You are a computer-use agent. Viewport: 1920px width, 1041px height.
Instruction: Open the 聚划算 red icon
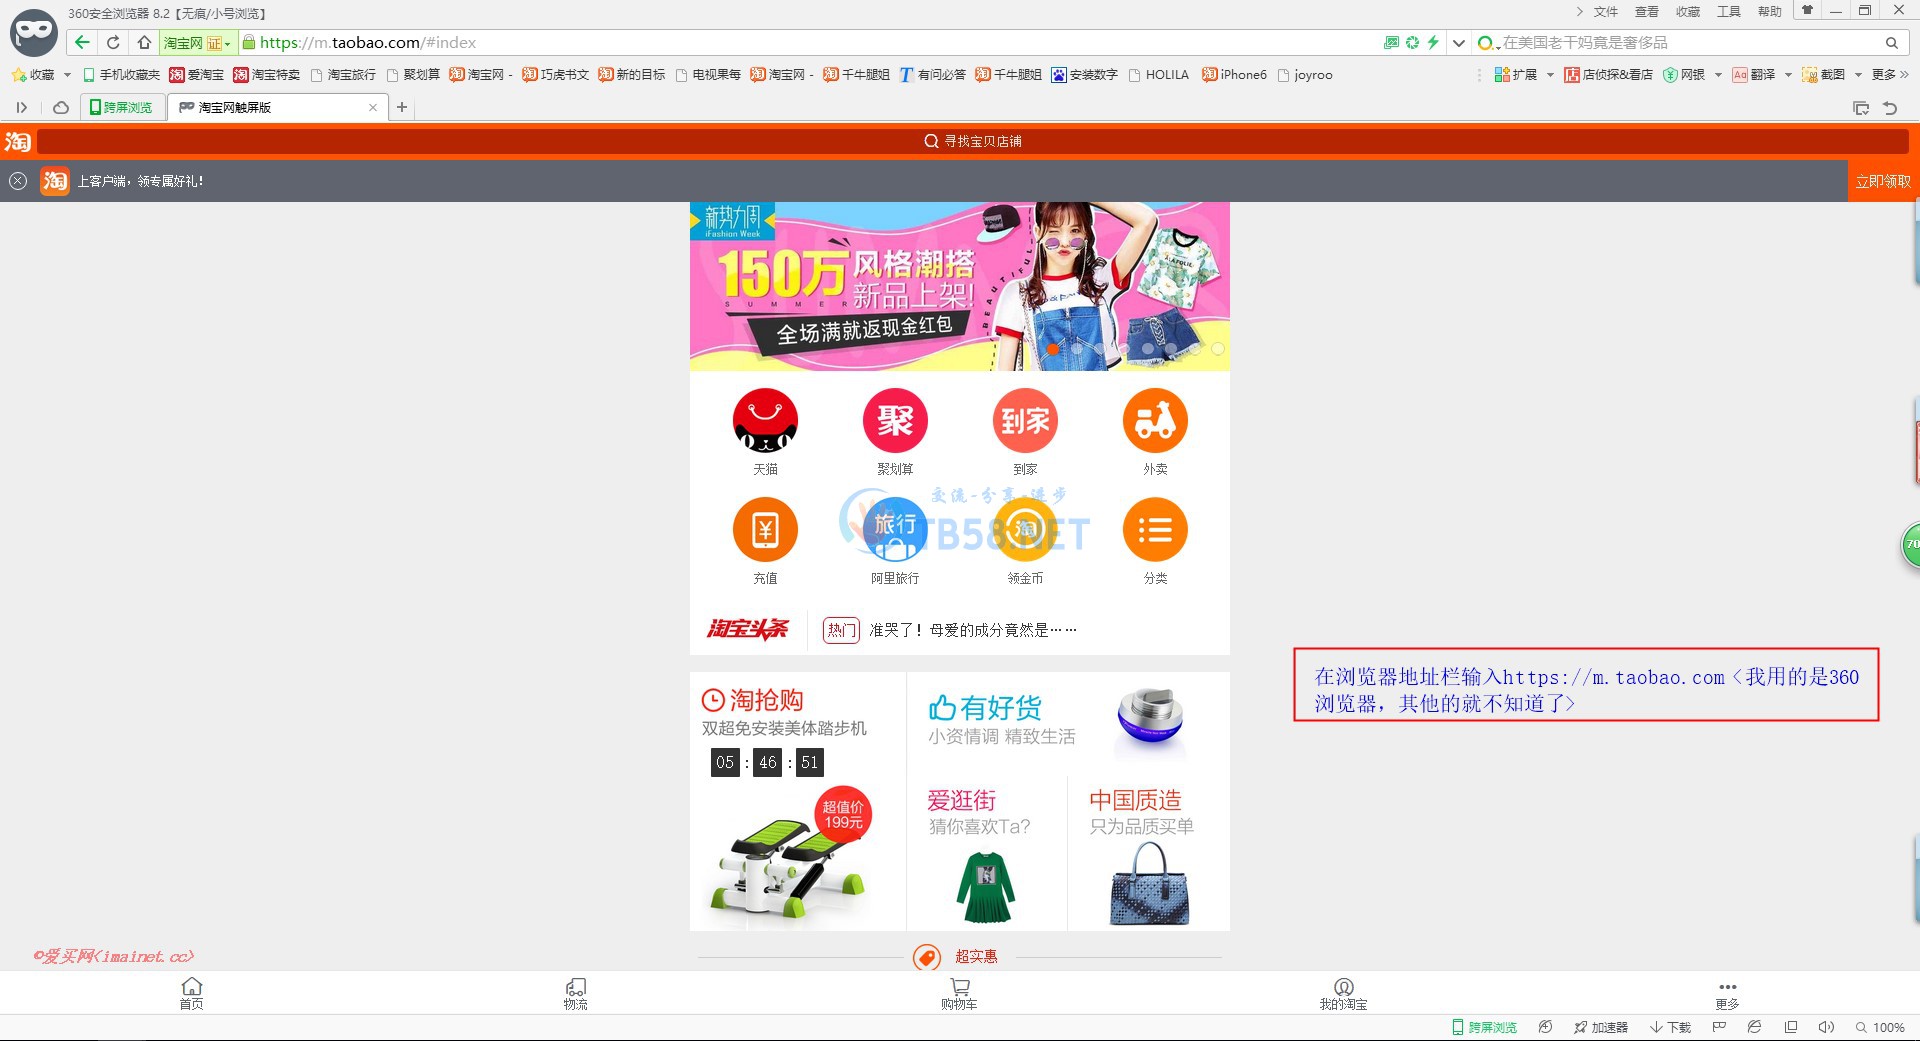[895, 421]
